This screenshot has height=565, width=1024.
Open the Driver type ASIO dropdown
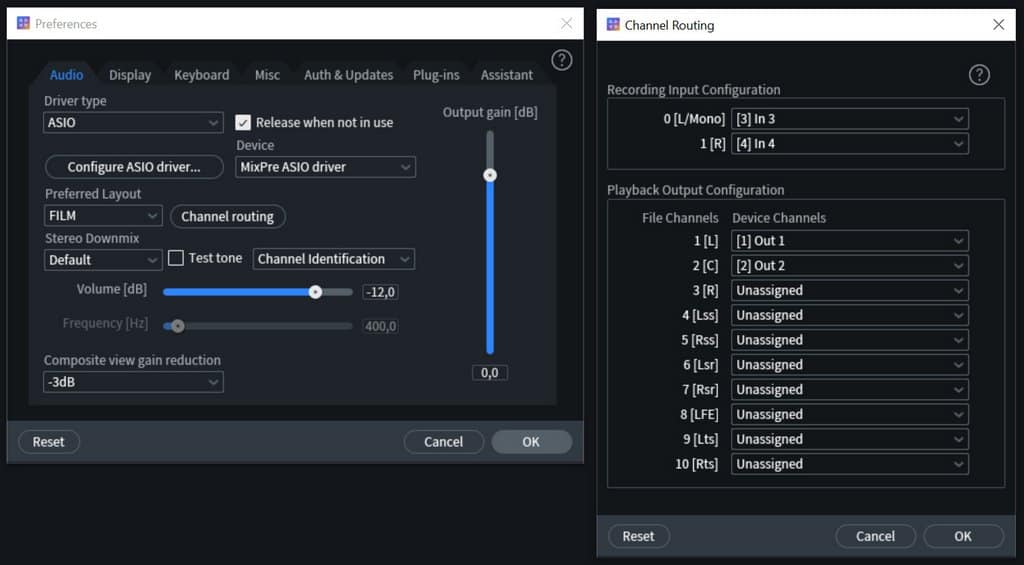point(133,122)
